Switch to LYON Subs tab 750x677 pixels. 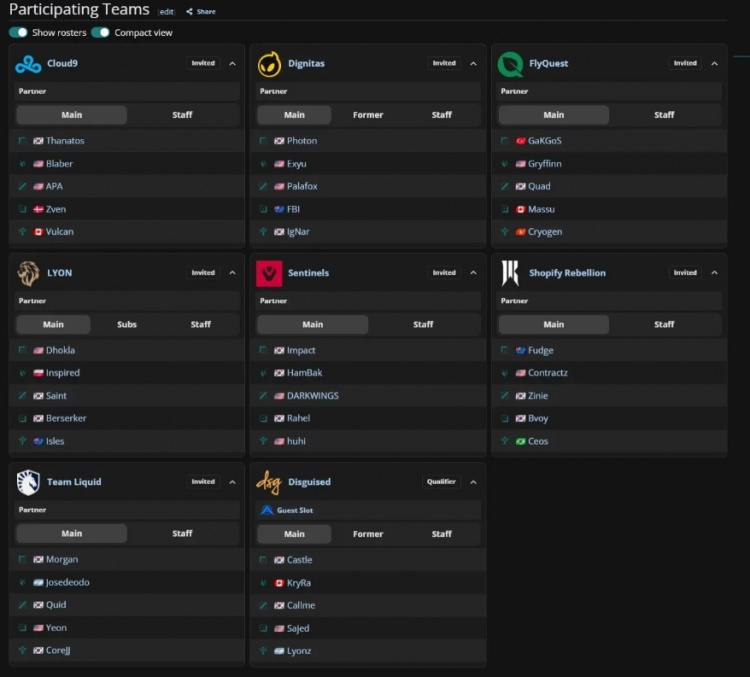[x=127, y=324]
